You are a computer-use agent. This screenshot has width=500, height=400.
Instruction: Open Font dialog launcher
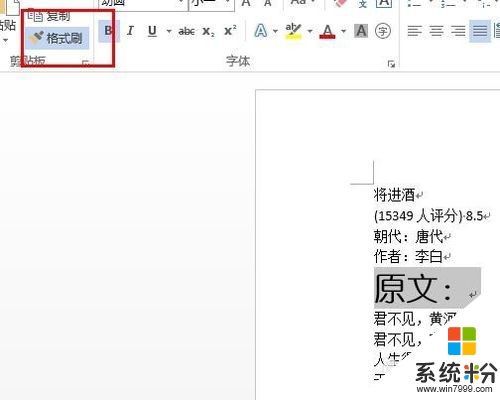click(391, 64)
